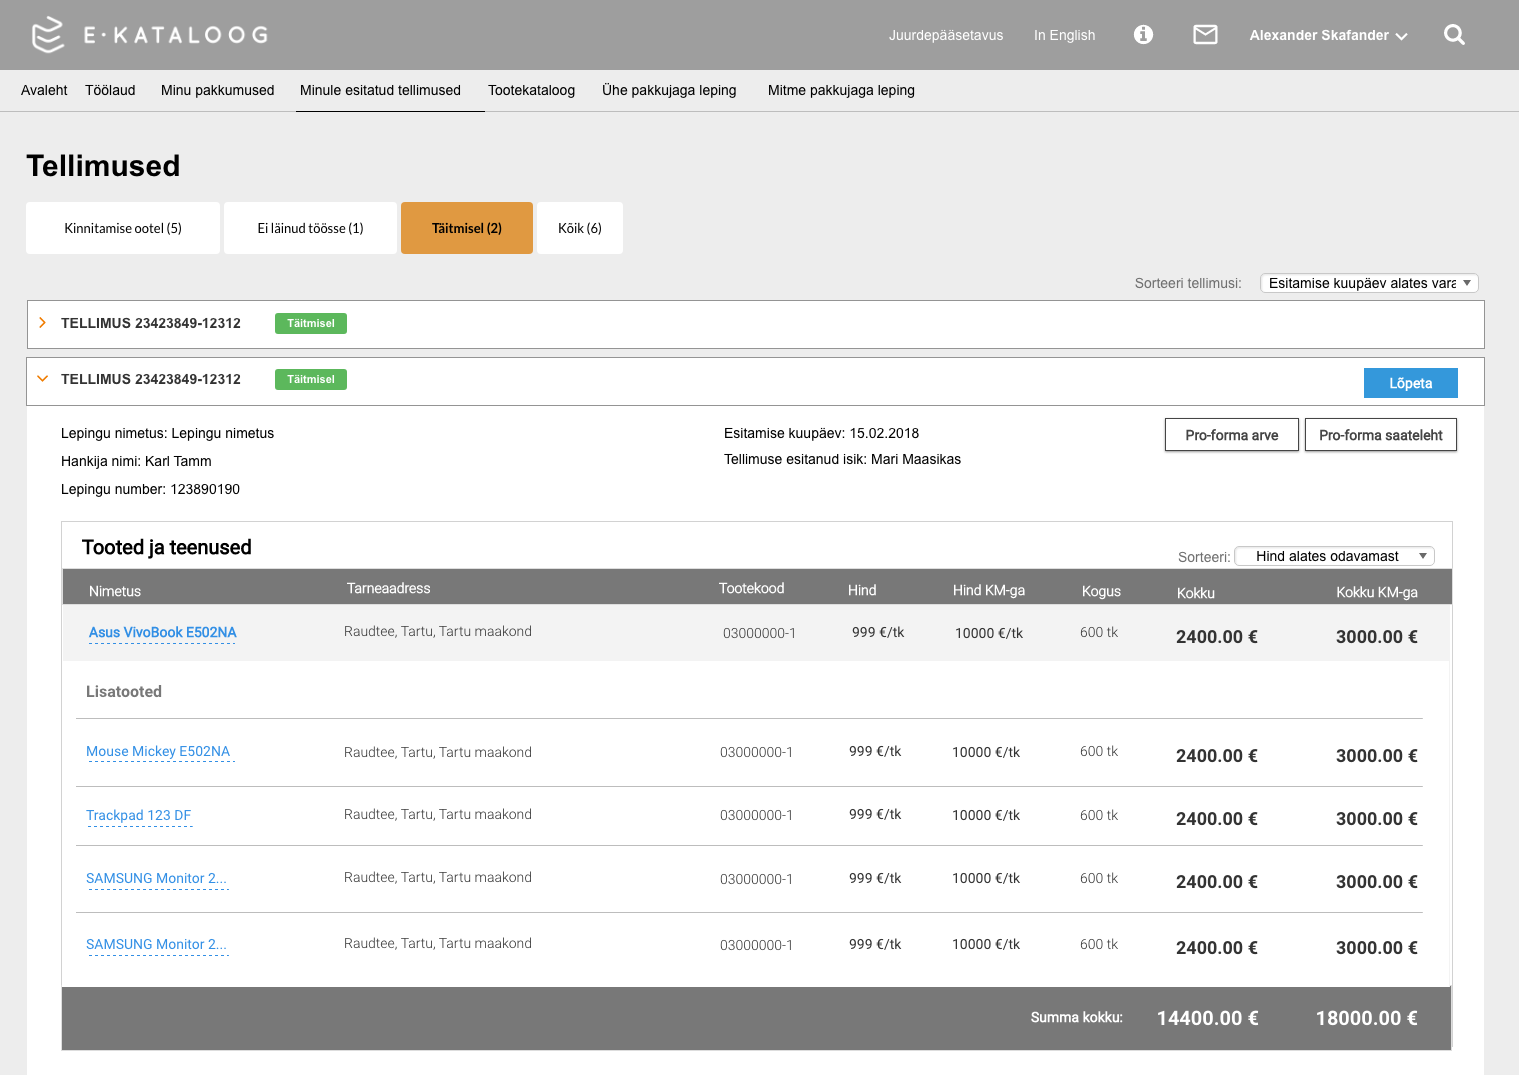
Task: Click the E-Kataloog logo icon
Action: point(47,35)
